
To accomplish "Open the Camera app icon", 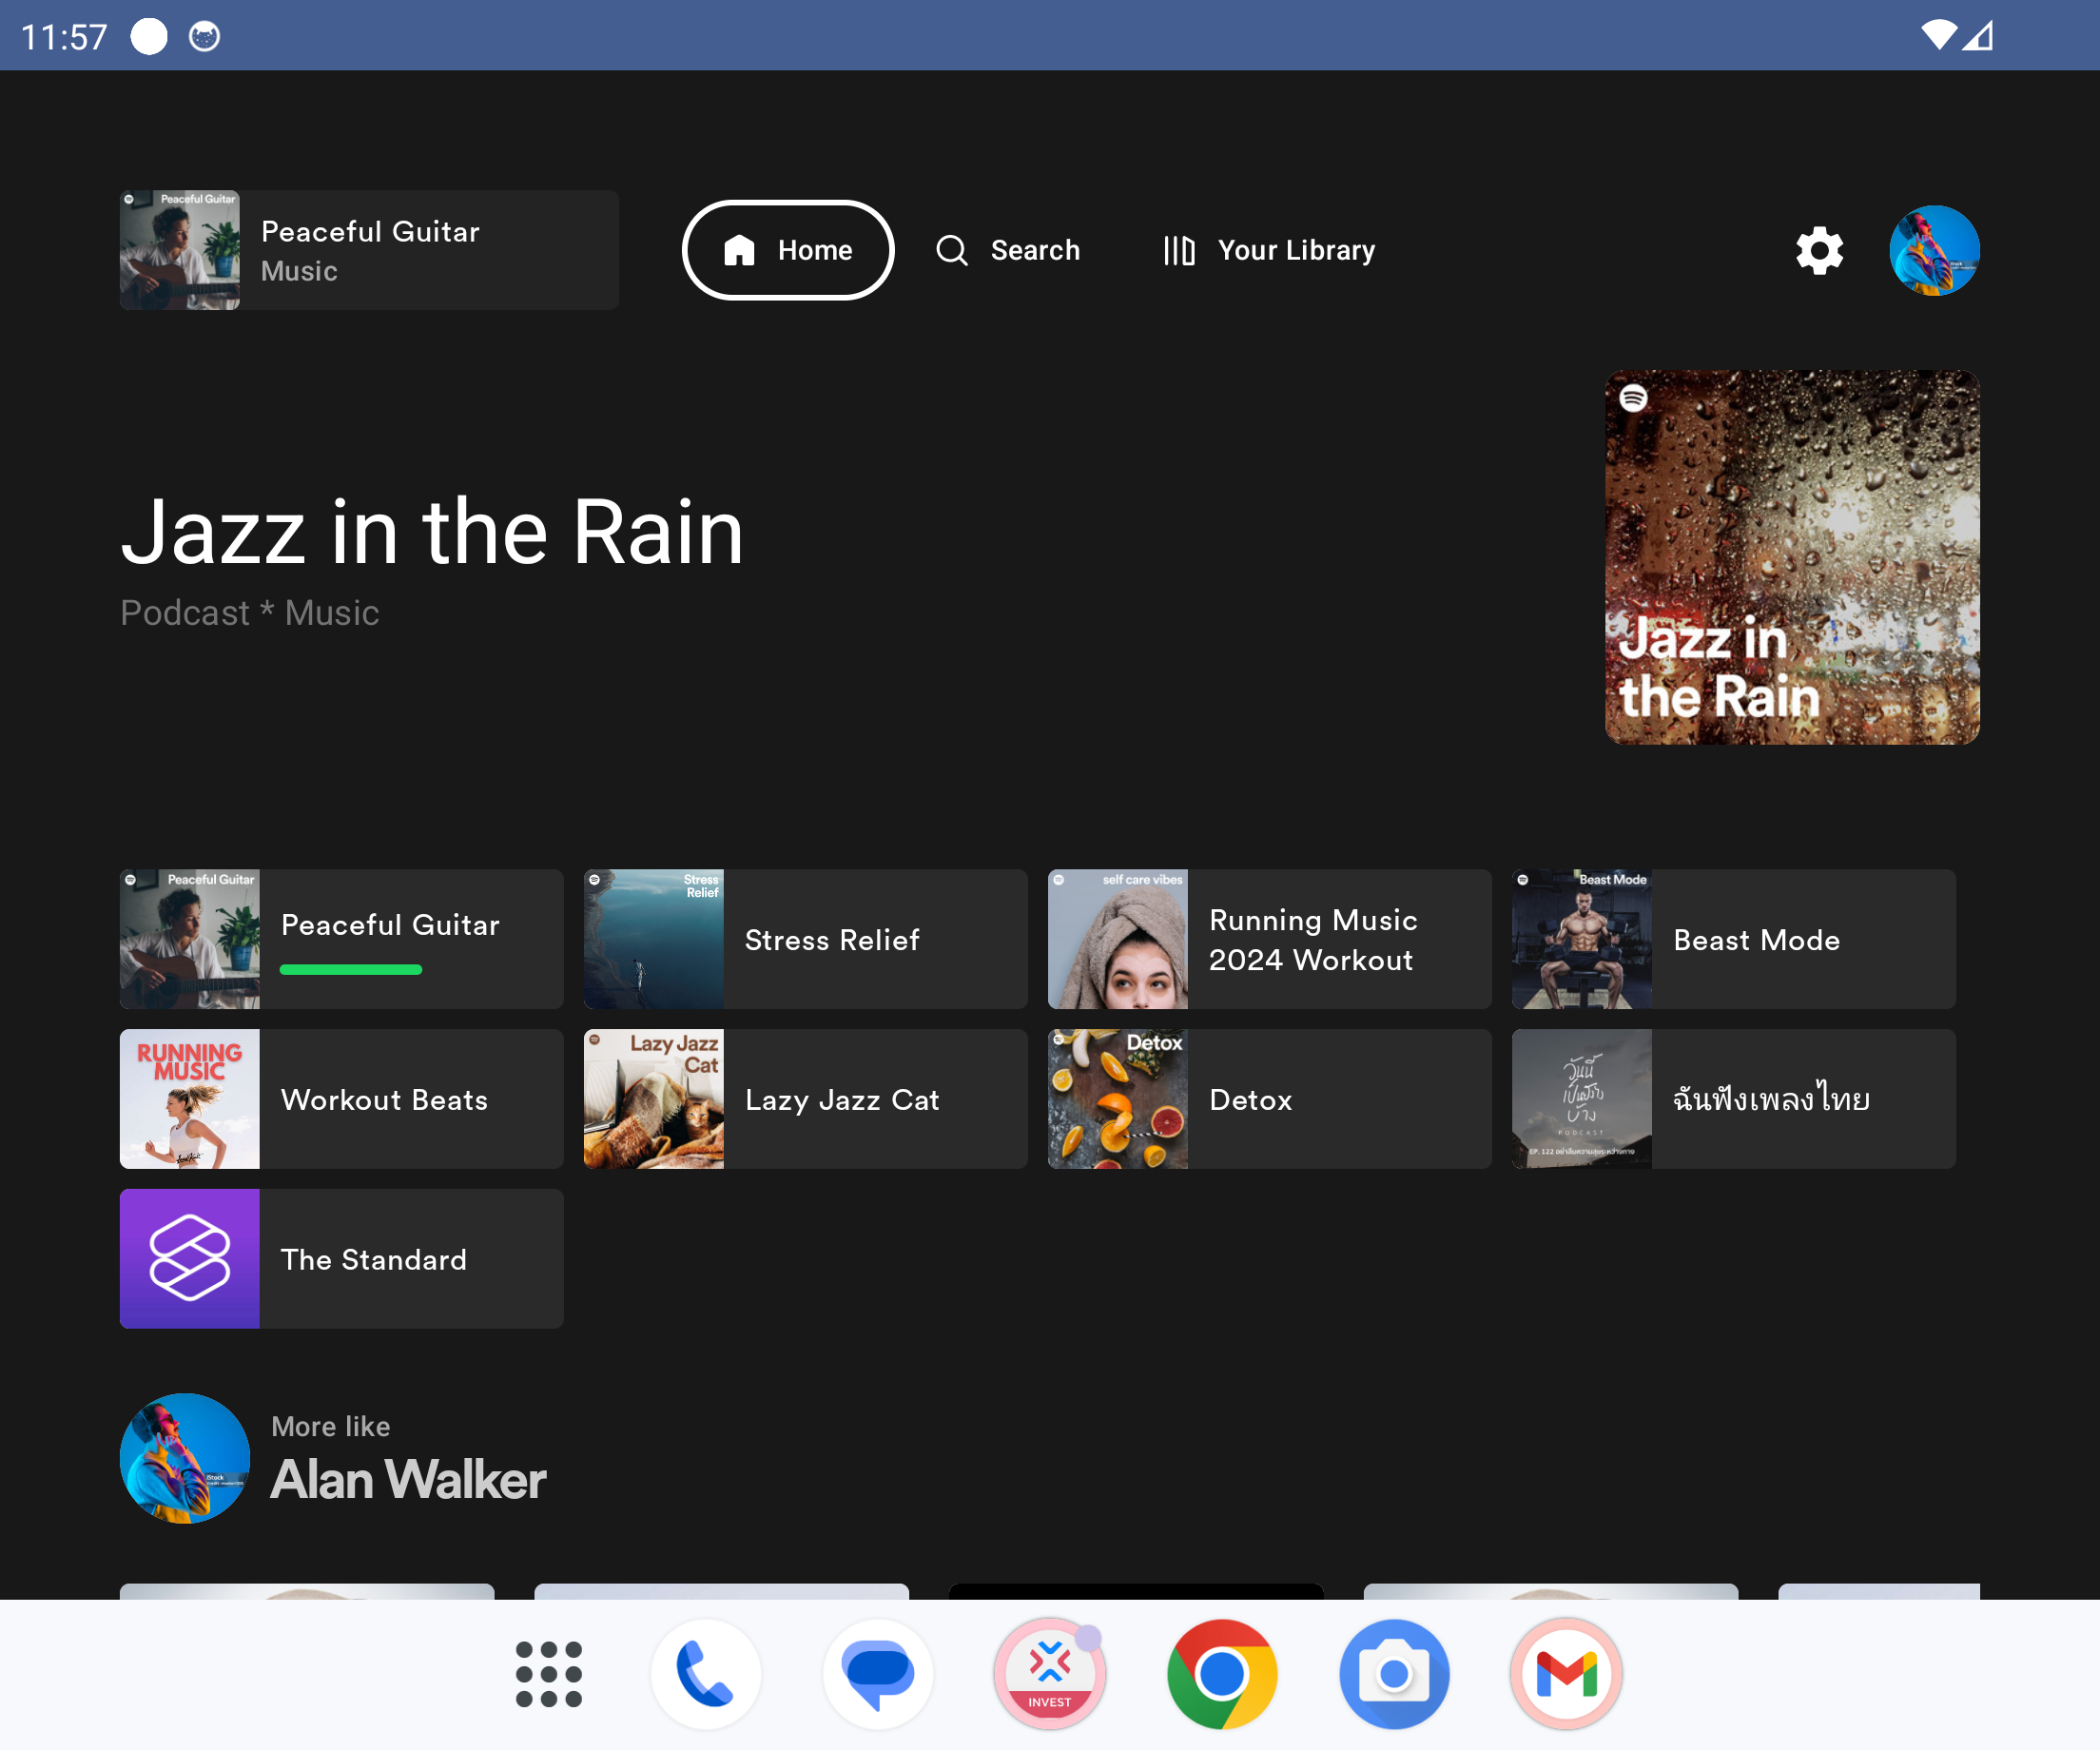I will [x=1394, y=1673].
